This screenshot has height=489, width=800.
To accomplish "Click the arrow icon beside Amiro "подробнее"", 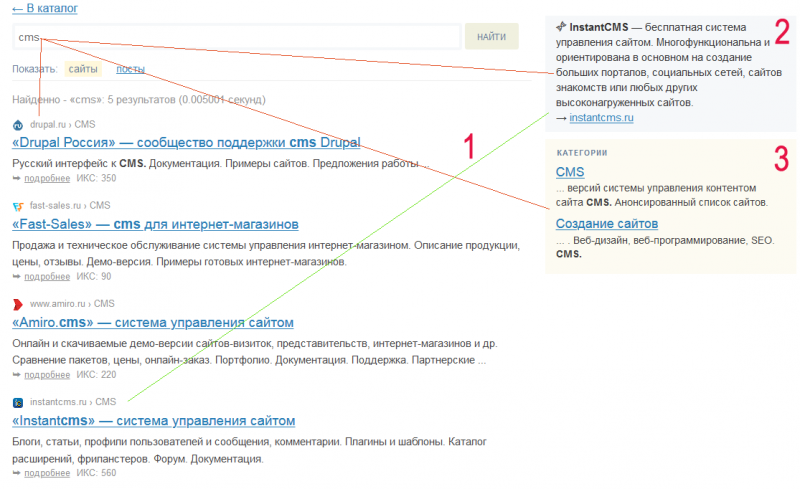I will tap(16, 375).
